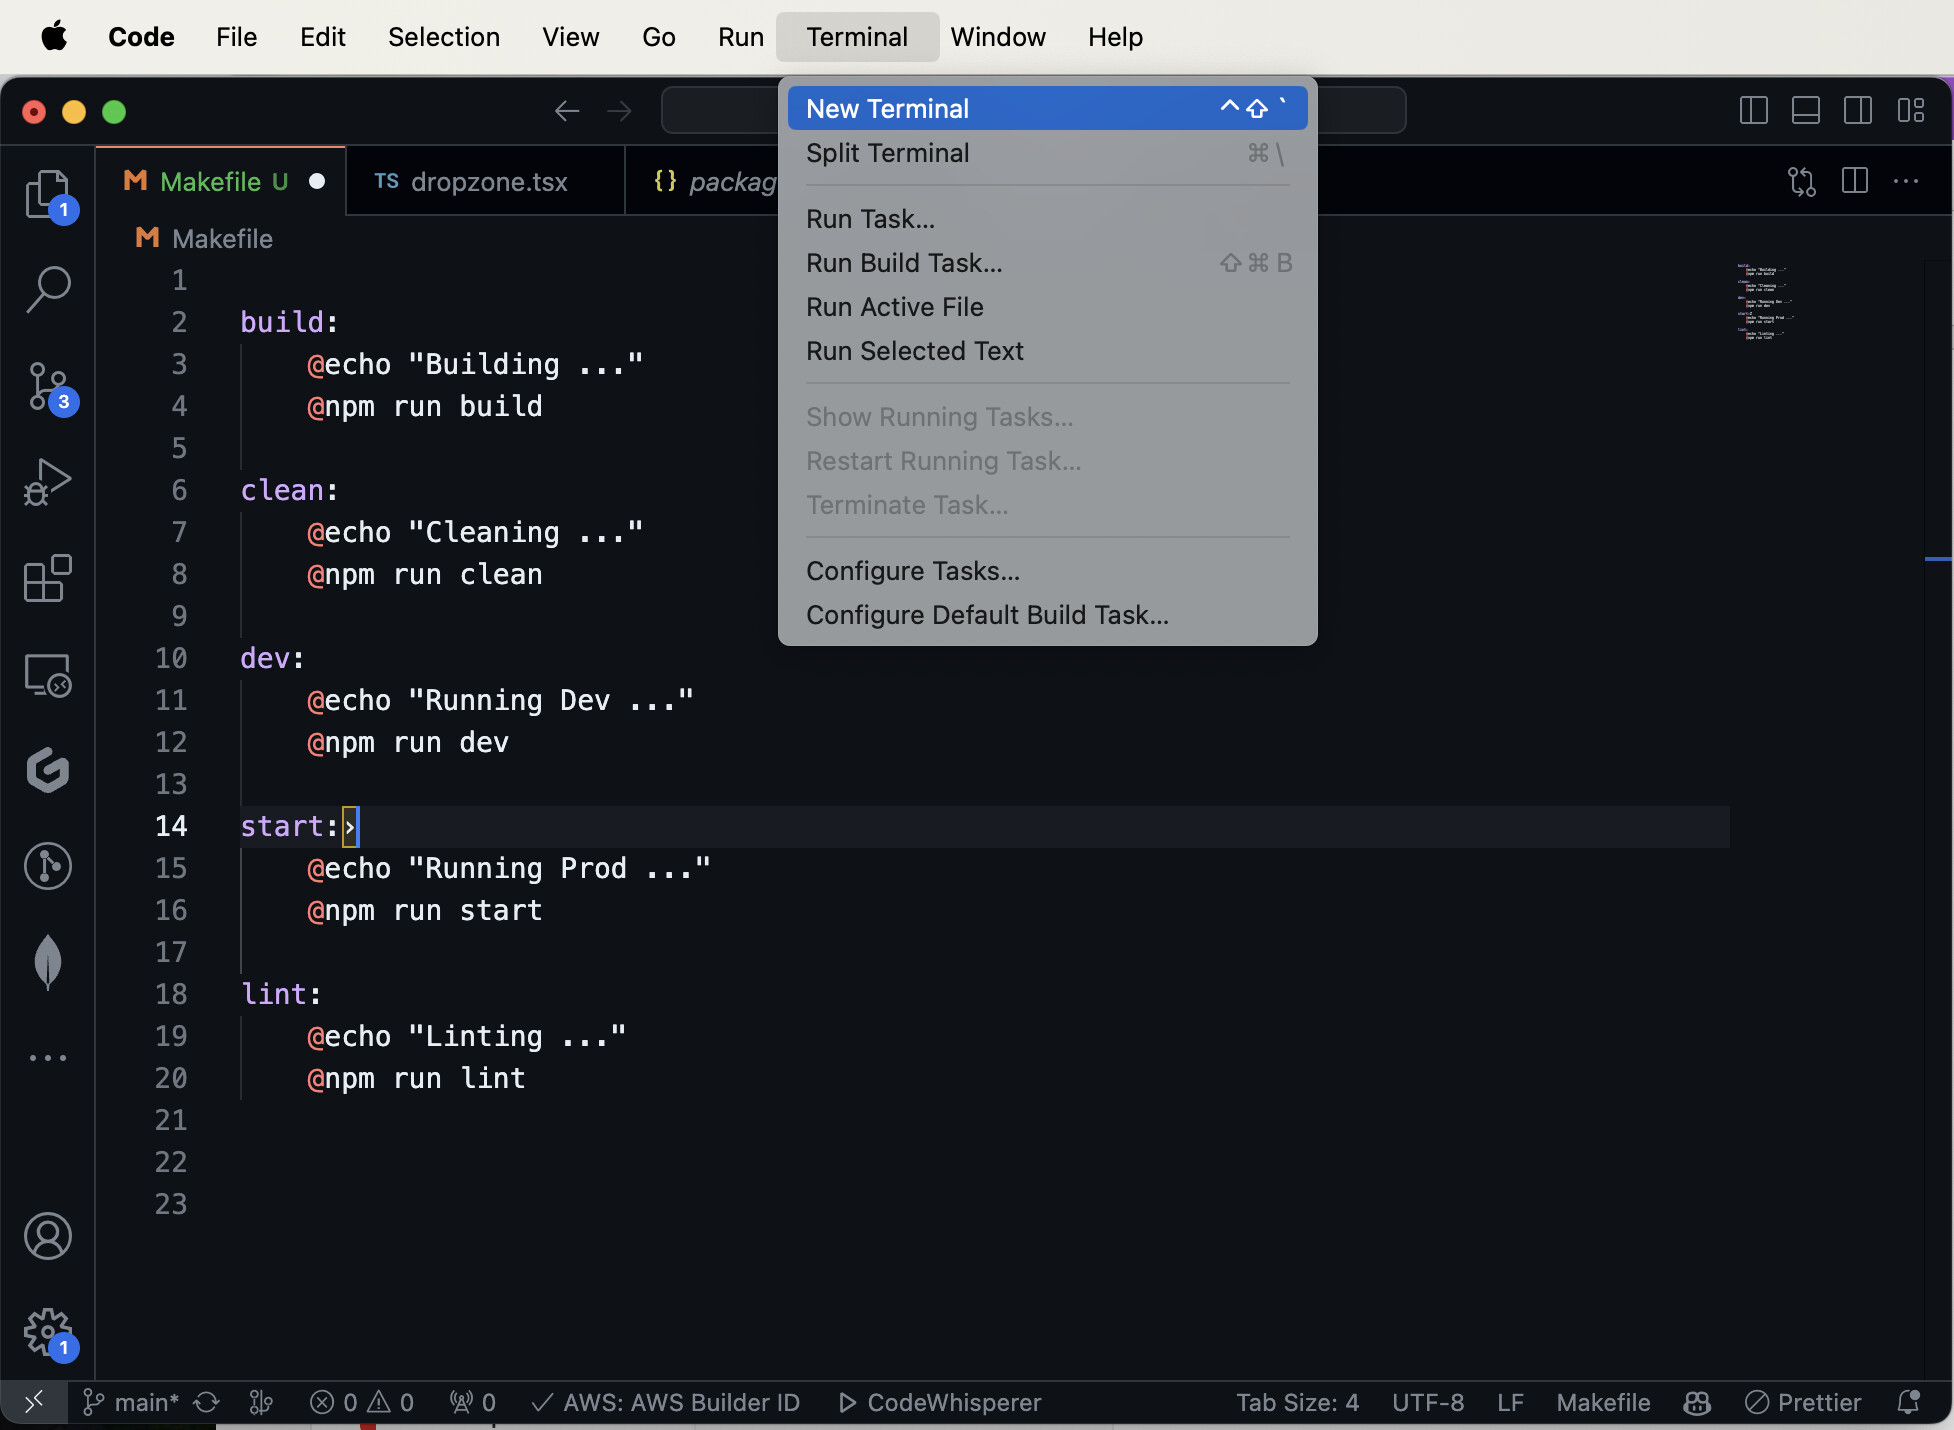Open the Search view icon
1954x1430 pixels.
tap(48, 290)
